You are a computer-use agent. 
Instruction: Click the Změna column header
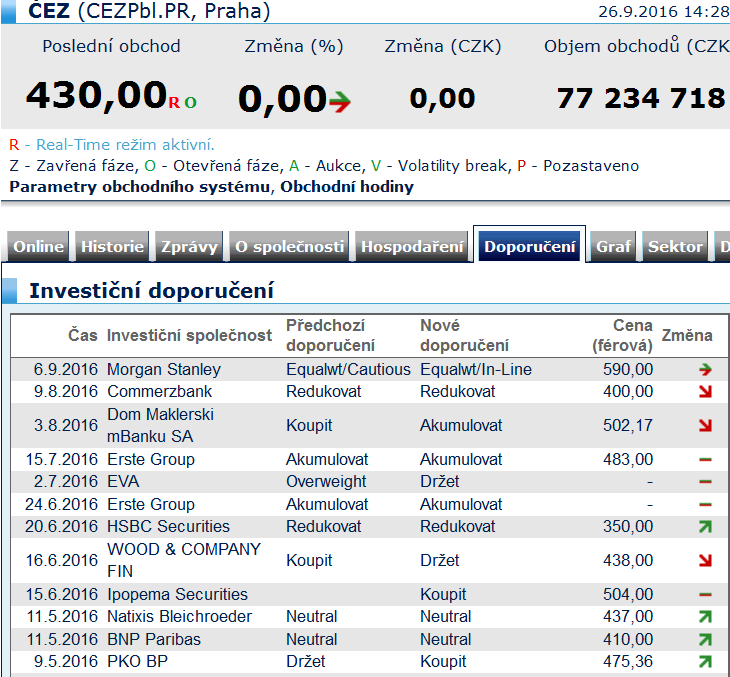[x=687, y=335]
